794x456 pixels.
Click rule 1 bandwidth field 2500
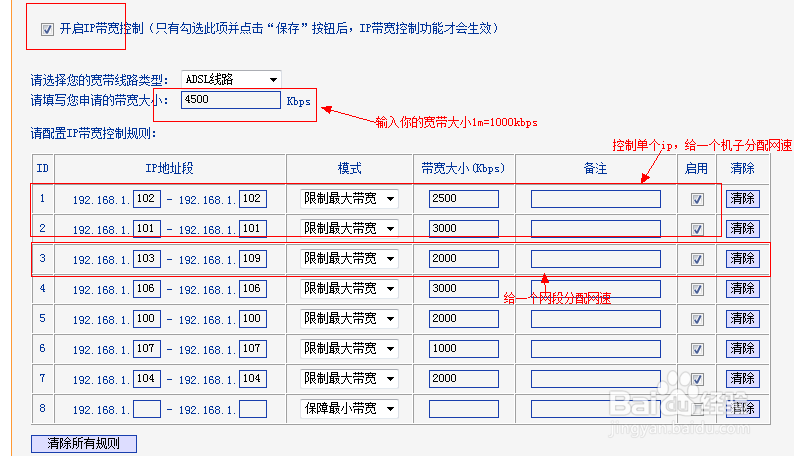(463, 199)
